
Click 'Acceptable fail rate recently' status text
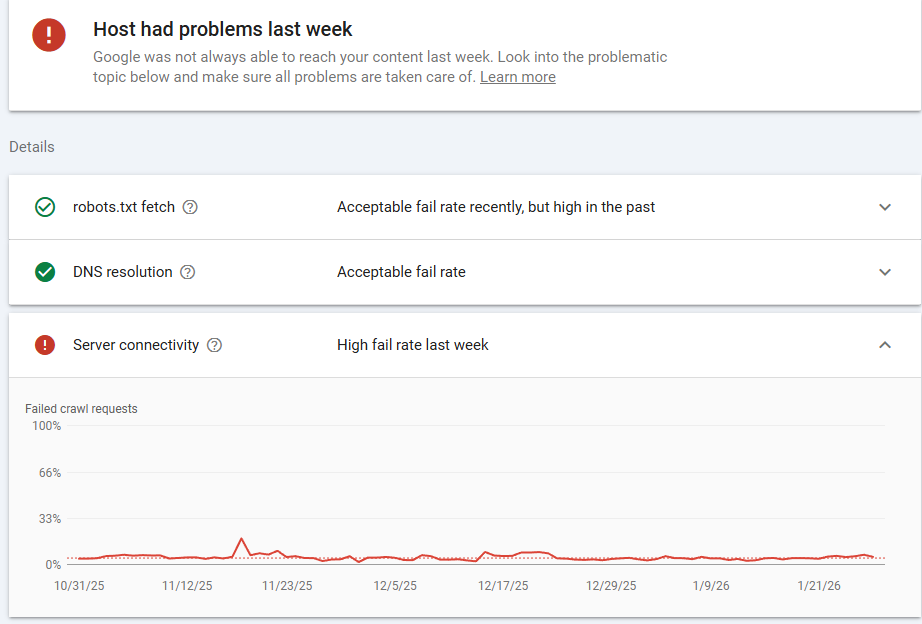496,207
